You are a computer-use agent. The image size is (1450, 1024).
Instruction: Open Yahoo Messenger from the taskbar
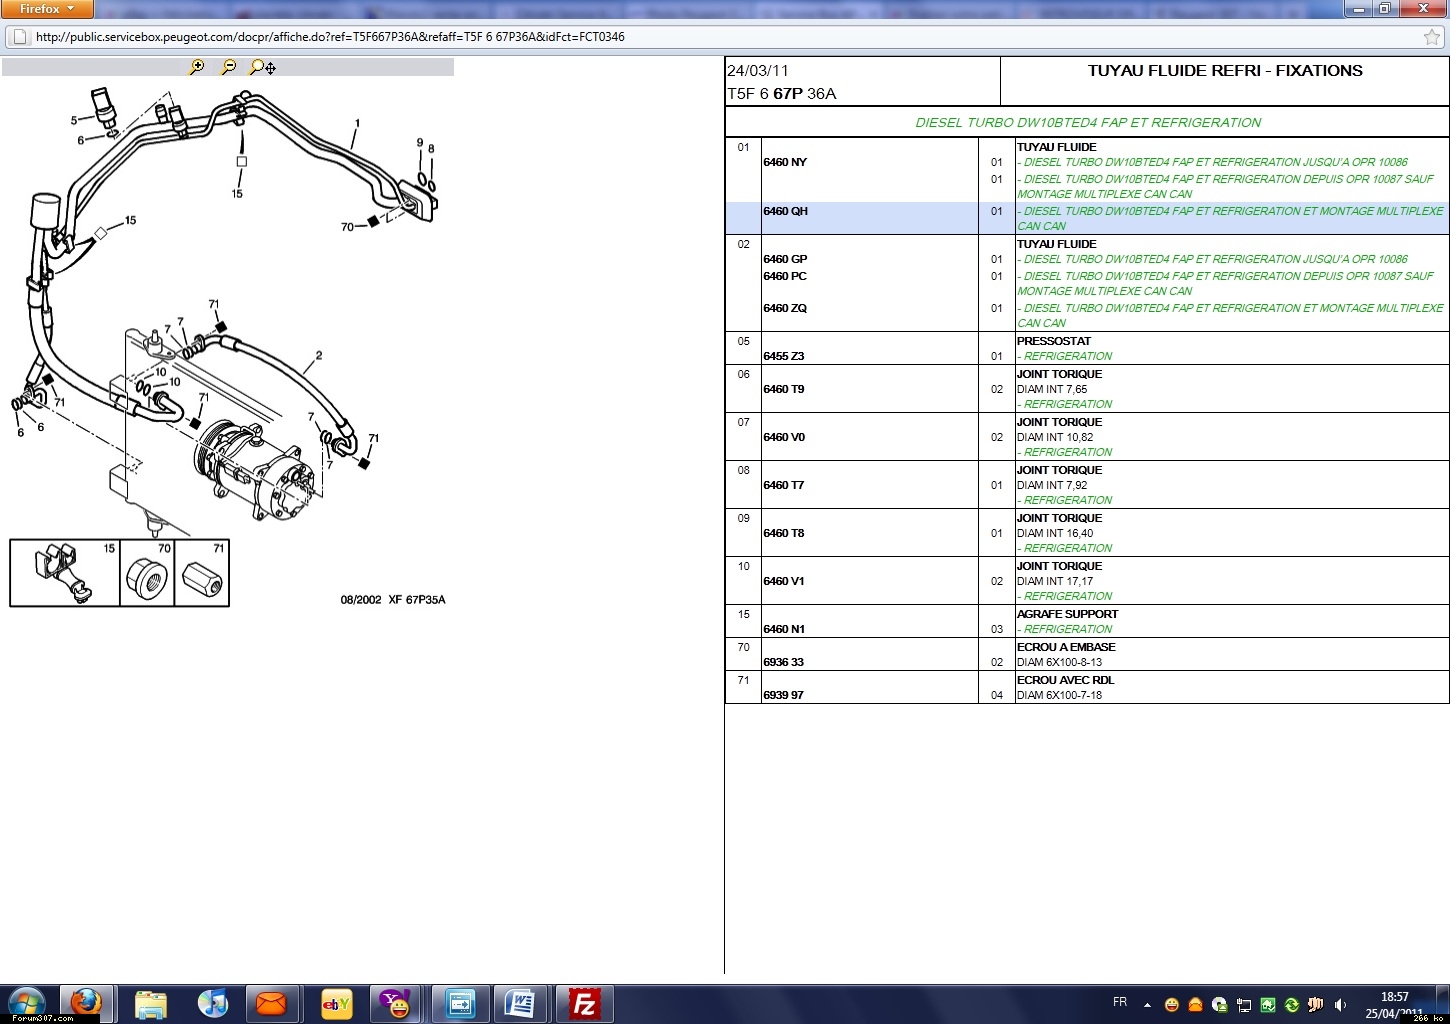click(396, 1003)
